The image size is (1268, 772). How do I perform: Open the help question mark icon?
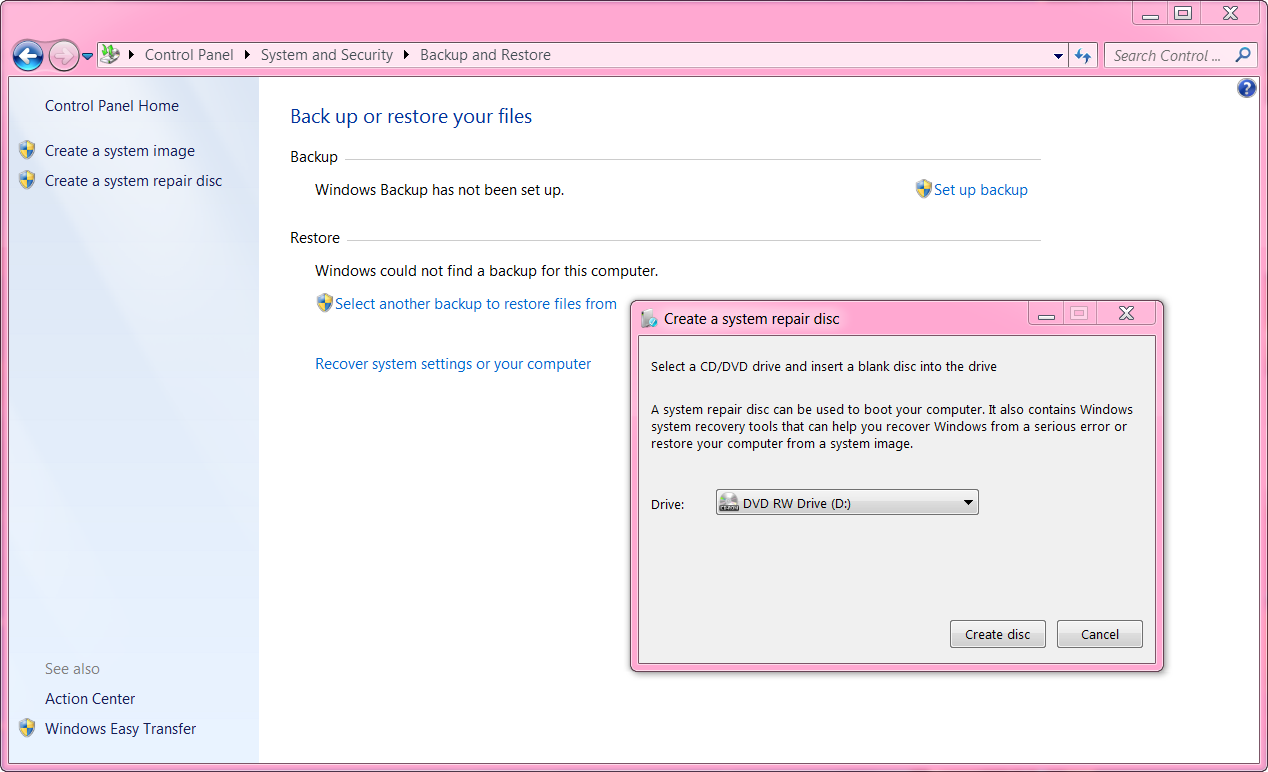[1246, 89]
